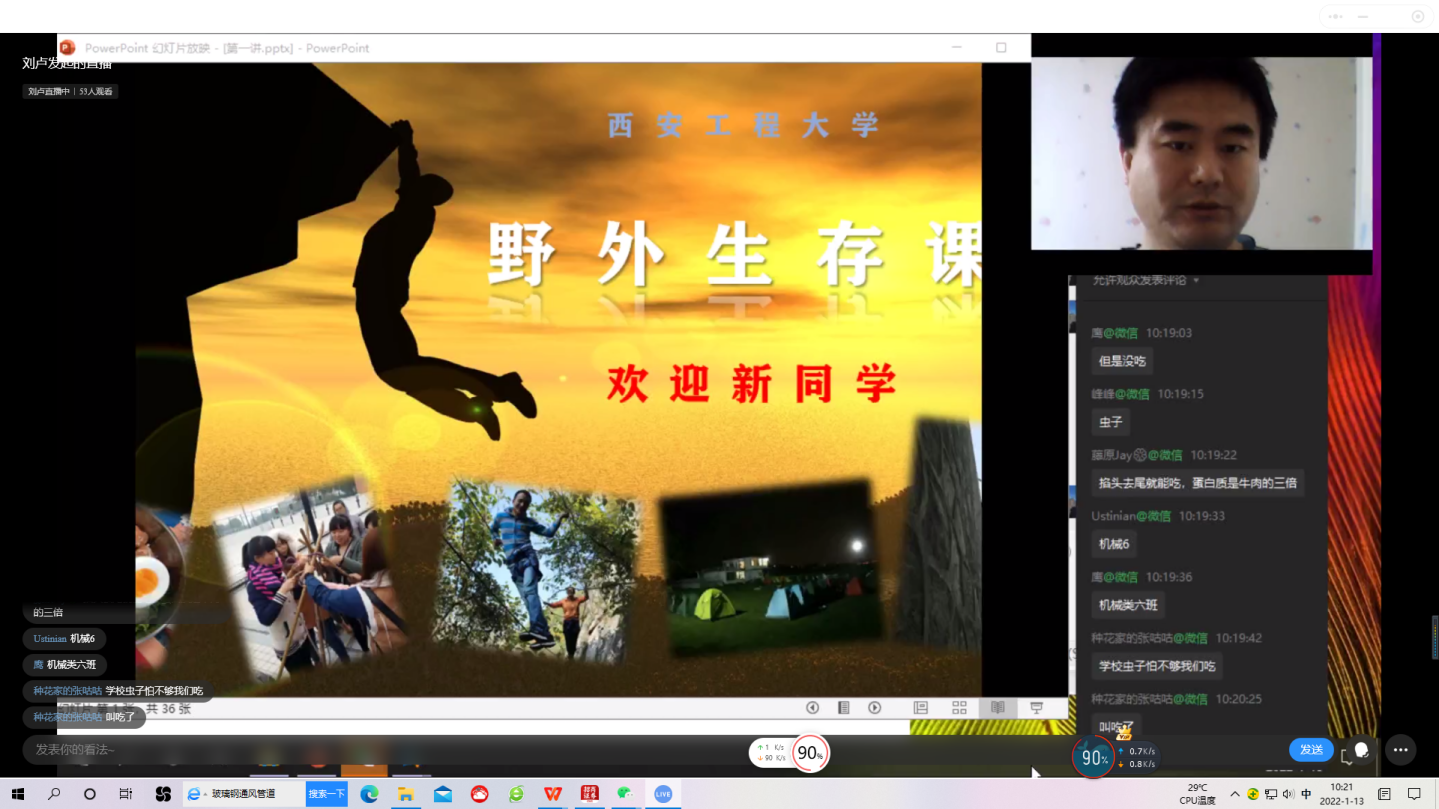The image size is (1439, 809).
Task: Open Cortana circle on taskbar
Action: tap(90, 794)
